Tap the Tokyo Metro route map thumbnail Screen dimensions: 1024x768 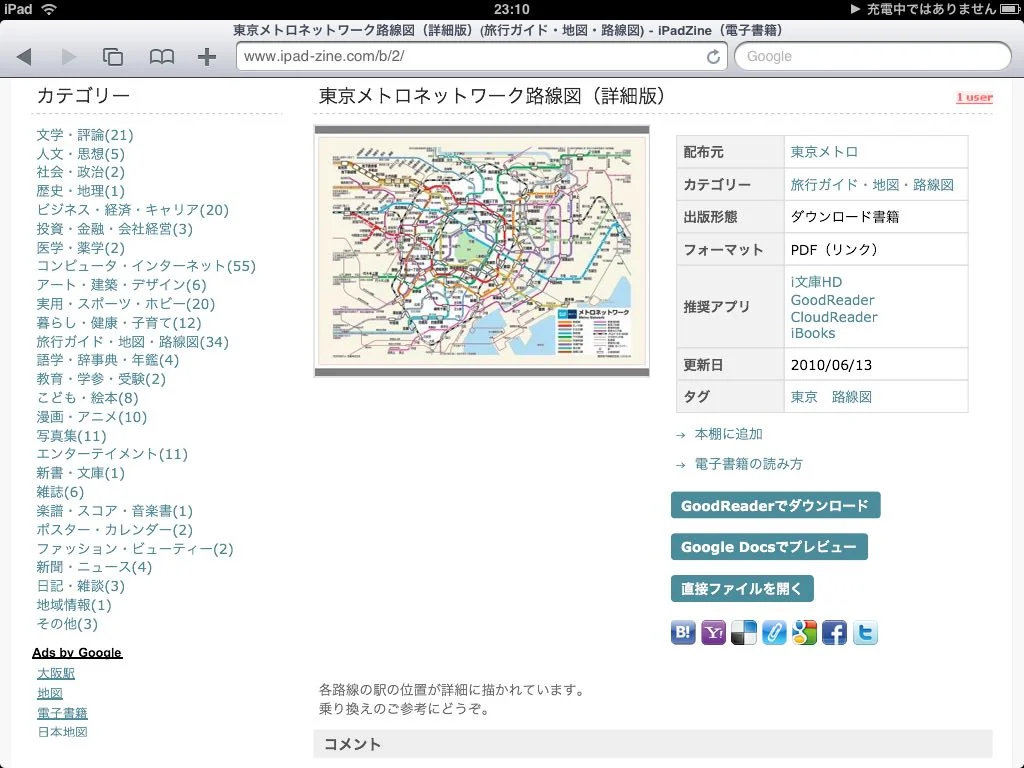pos(482,251)
